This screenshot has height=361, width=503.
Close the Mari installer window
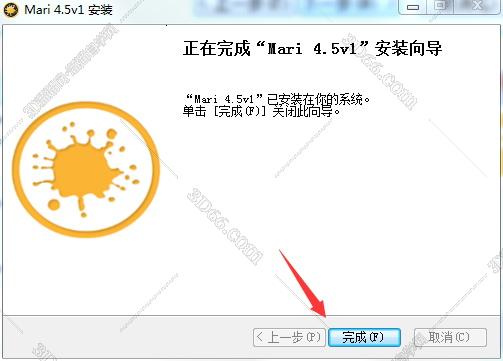click(477, 6)
